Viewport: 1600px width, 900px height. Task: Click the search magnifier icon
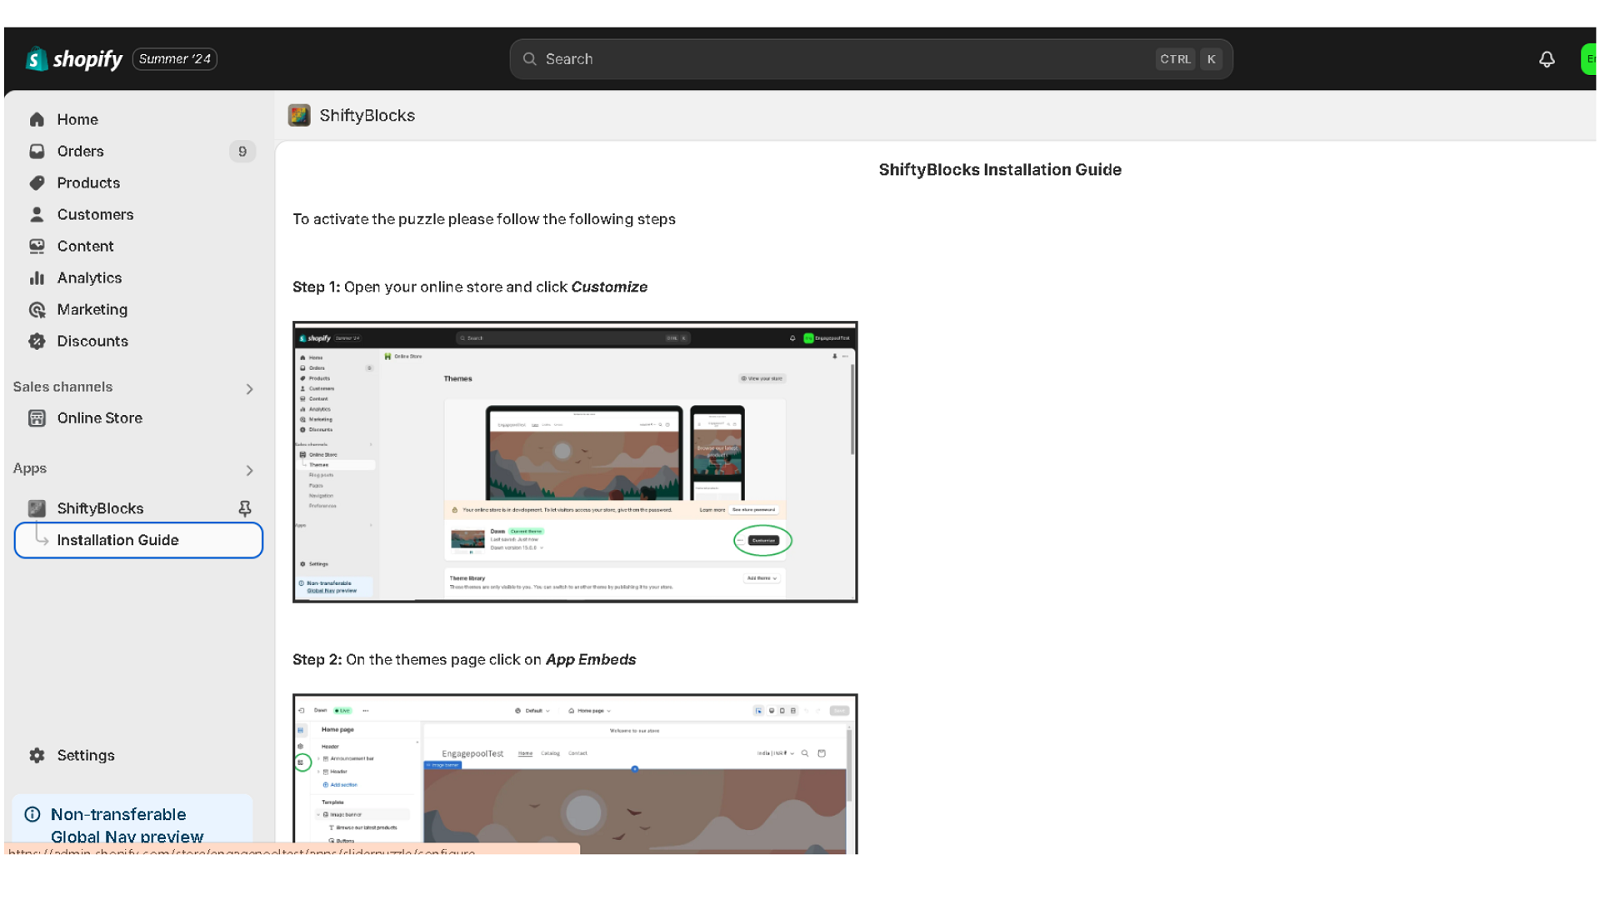pos(530,59)
